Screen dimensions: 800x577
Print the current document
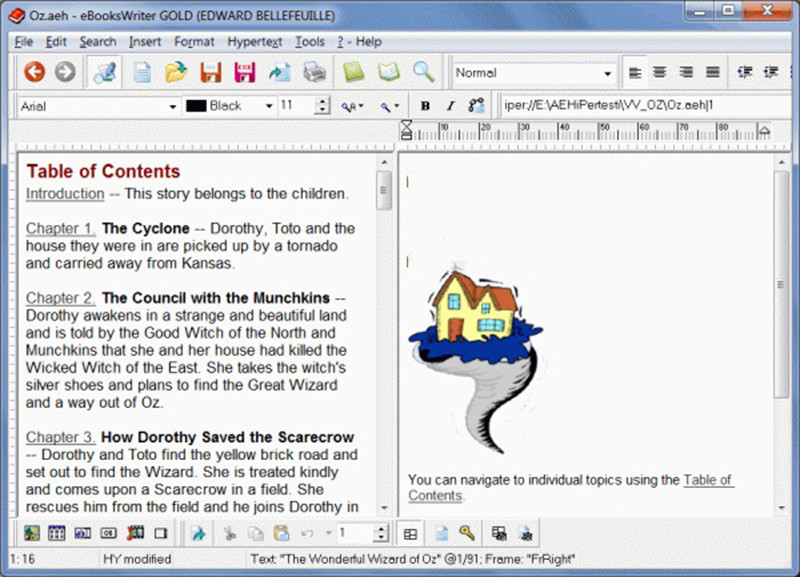click(x=314, y=72)
